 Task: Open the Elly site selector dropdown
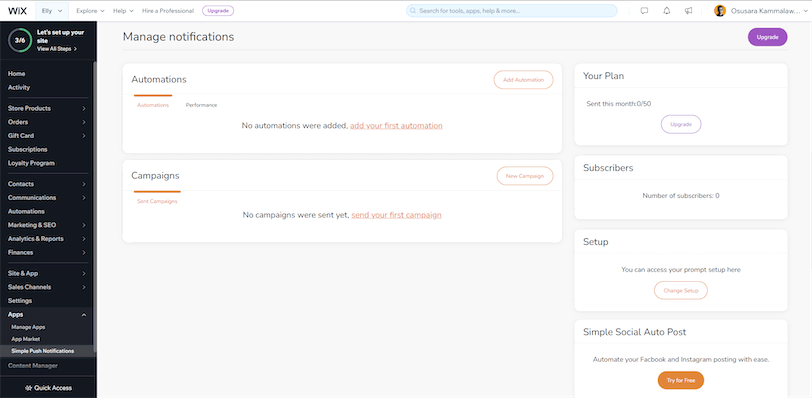(52, 11)
